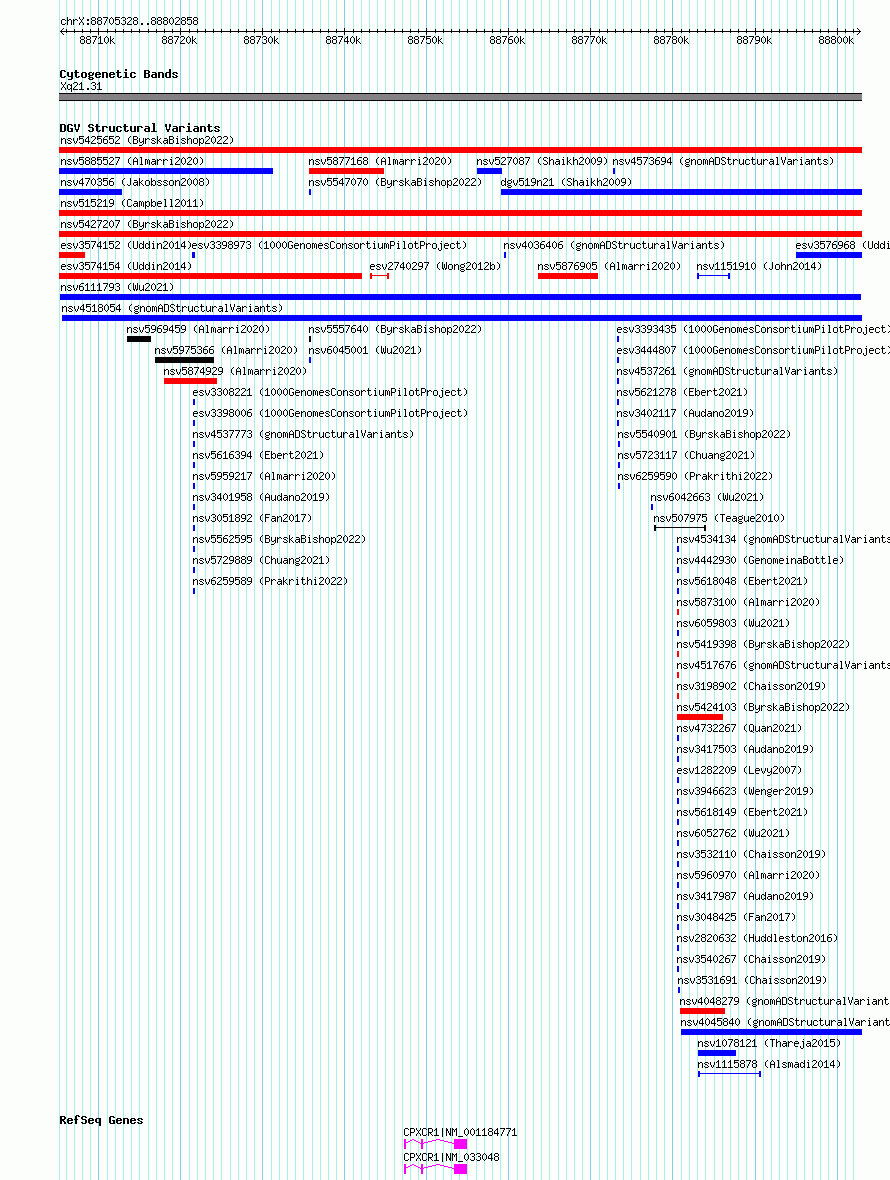Screen dimensions: 890x1180
Task: Click nsv1151910 (John2014) label
Action: click(x=759, y=266)
